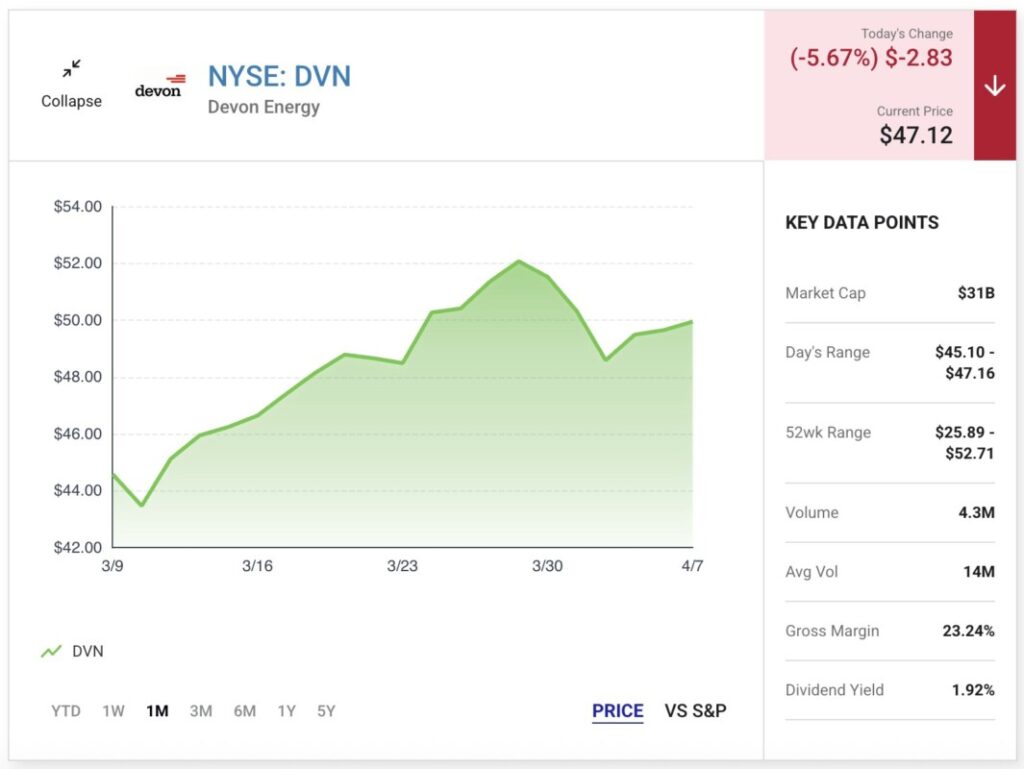The image size is (1024, 769).
Task: Collapse the stock chart panel
Action: pos(71,101)
